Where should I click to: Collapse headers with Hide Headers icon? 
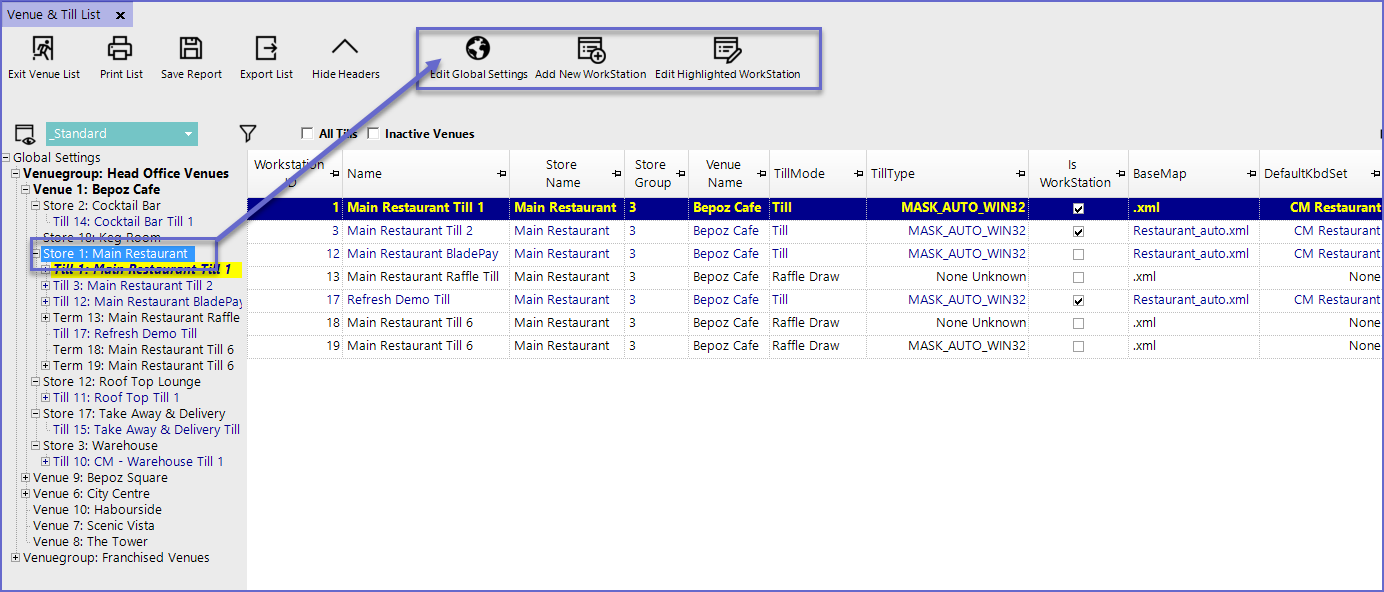click(345, 48)
